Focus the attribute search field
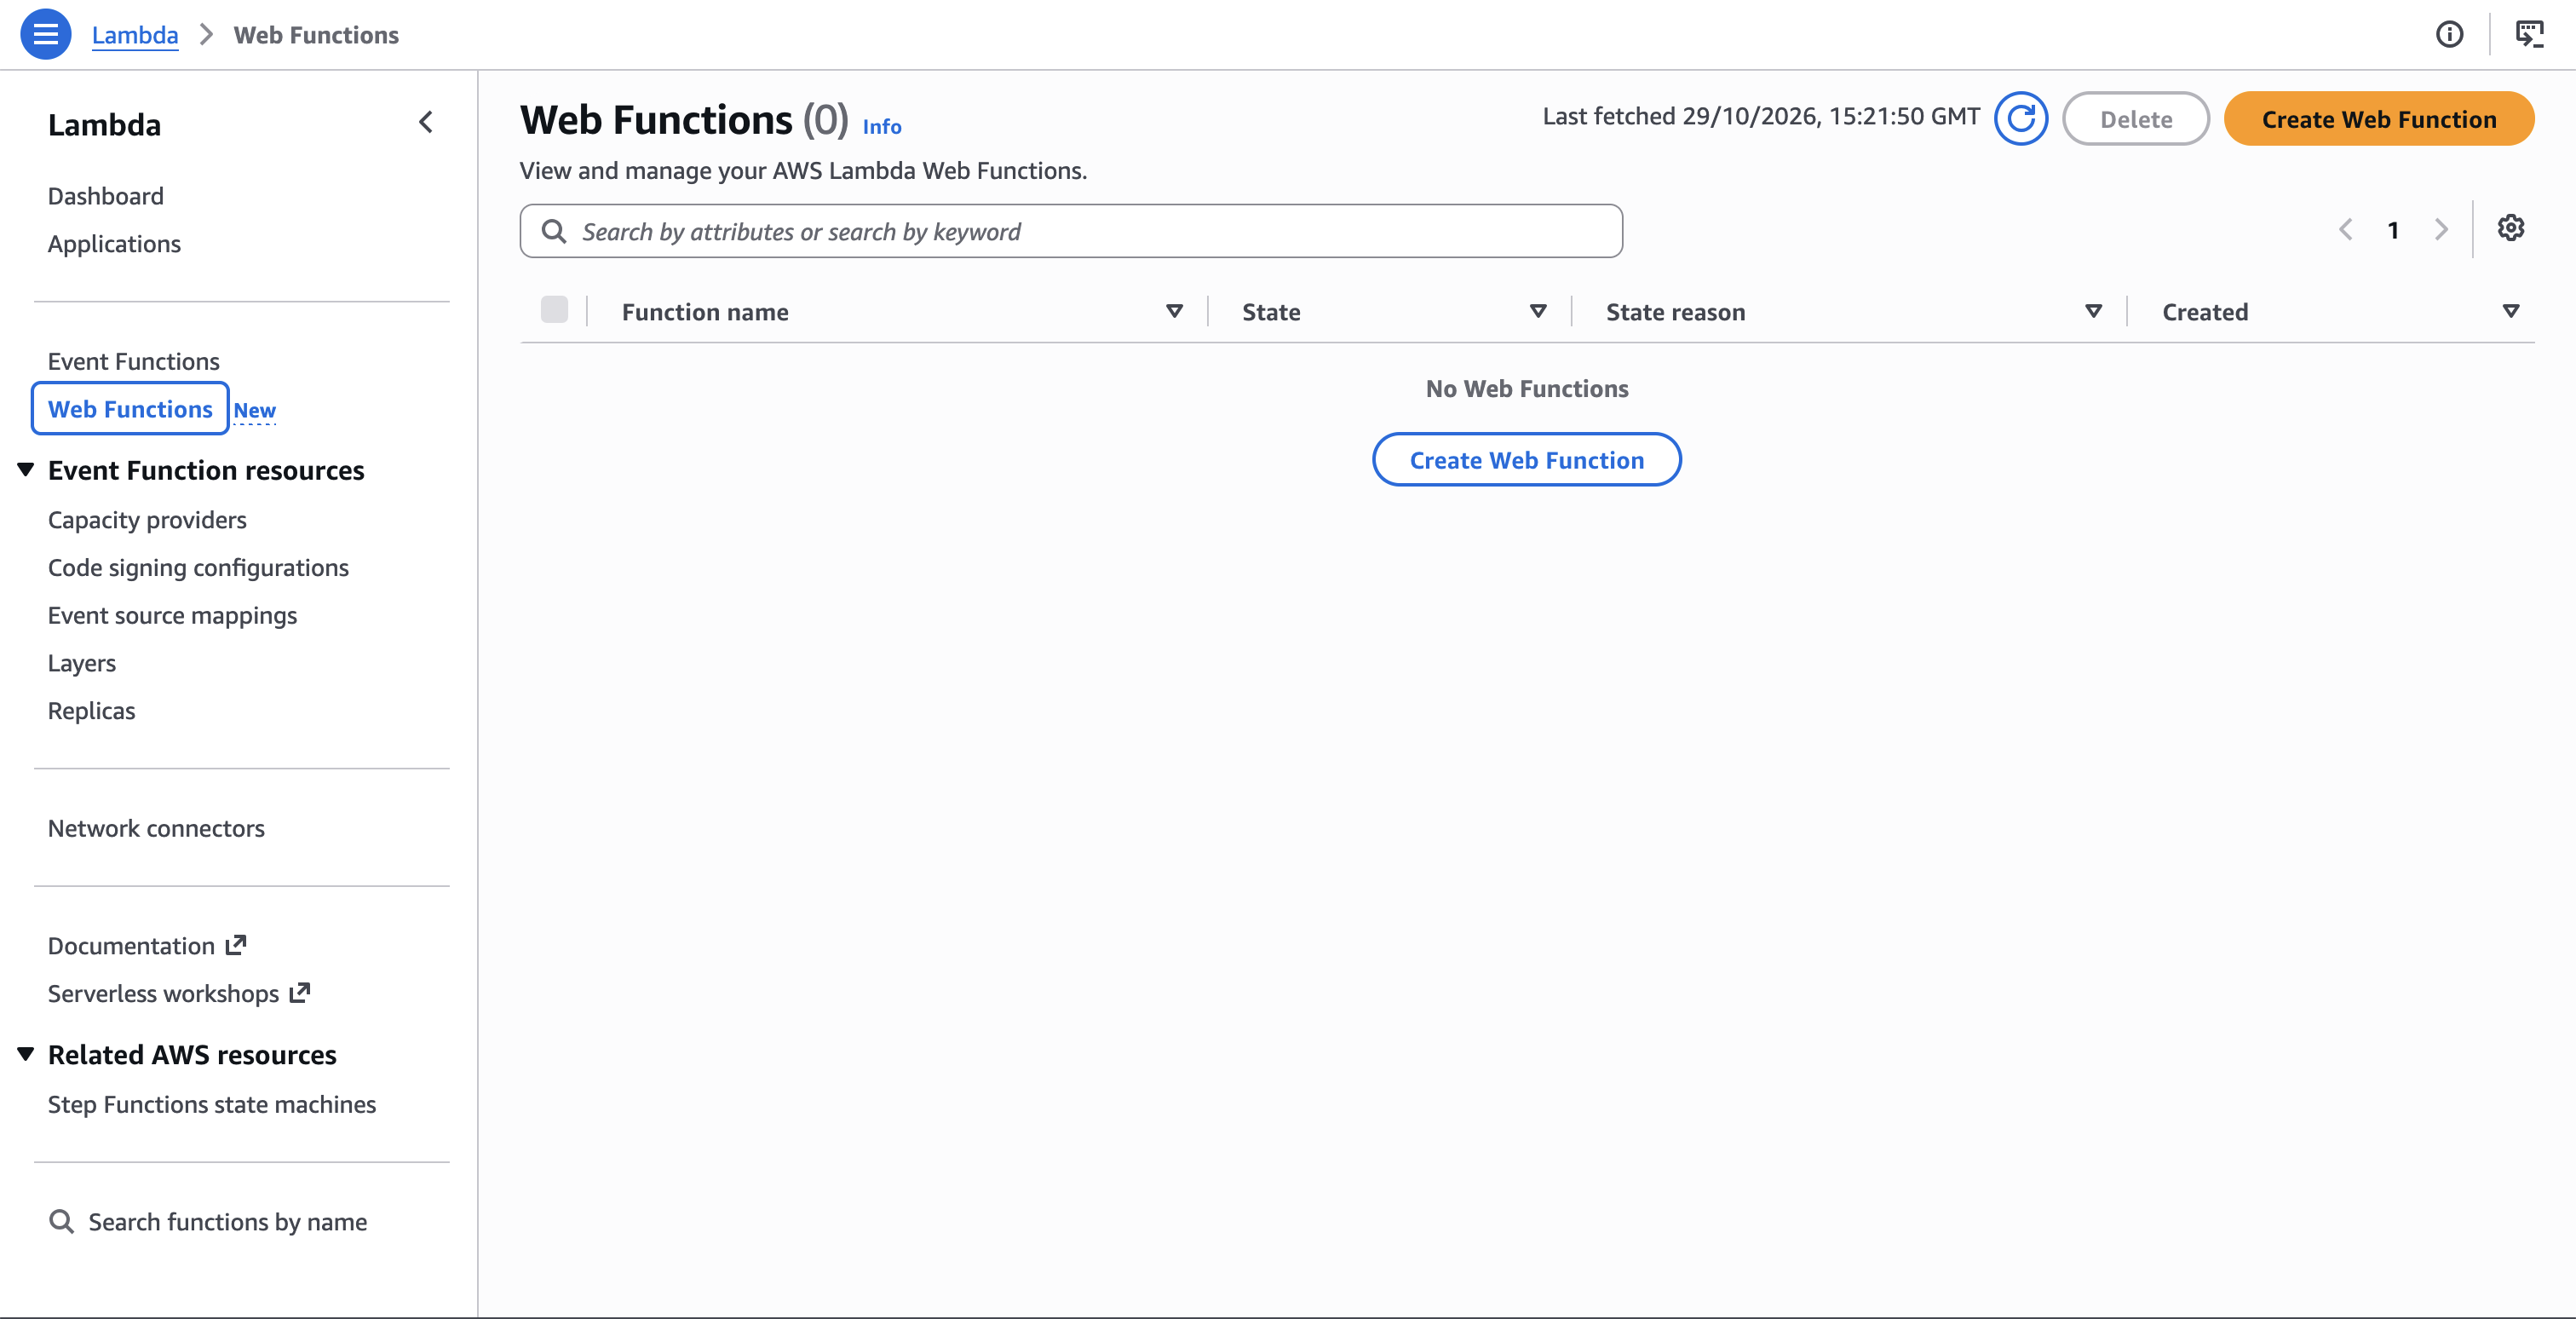This screenshot has height=1319, width=2576. click(x=1071, y=232)
